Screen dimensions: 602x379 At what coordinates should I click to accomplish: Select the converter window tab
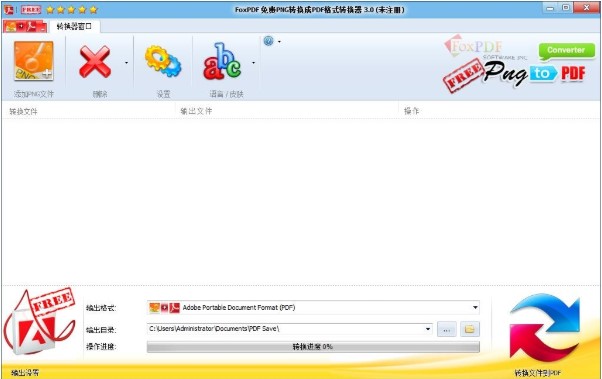pos(74,26)
